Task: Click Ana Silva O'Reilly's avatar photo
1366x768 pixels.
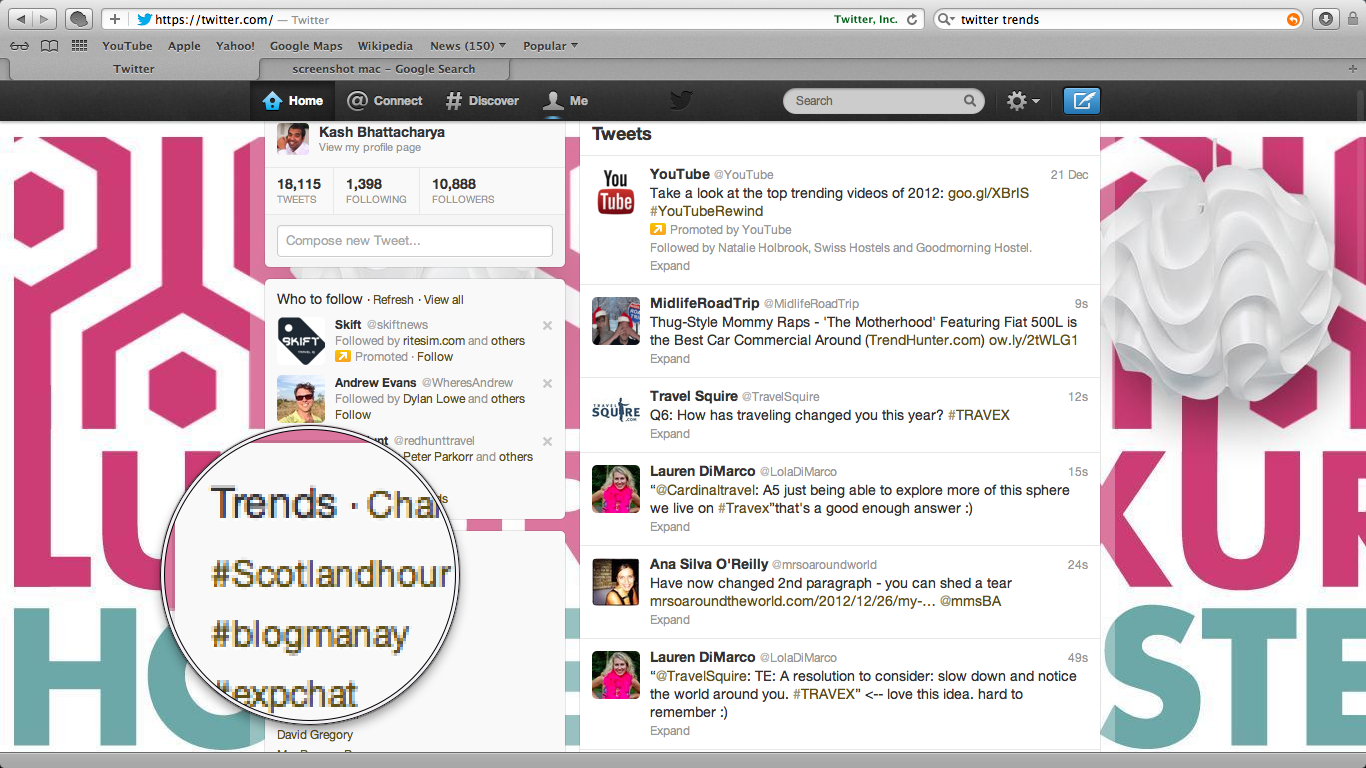Action: coord(616,582)
